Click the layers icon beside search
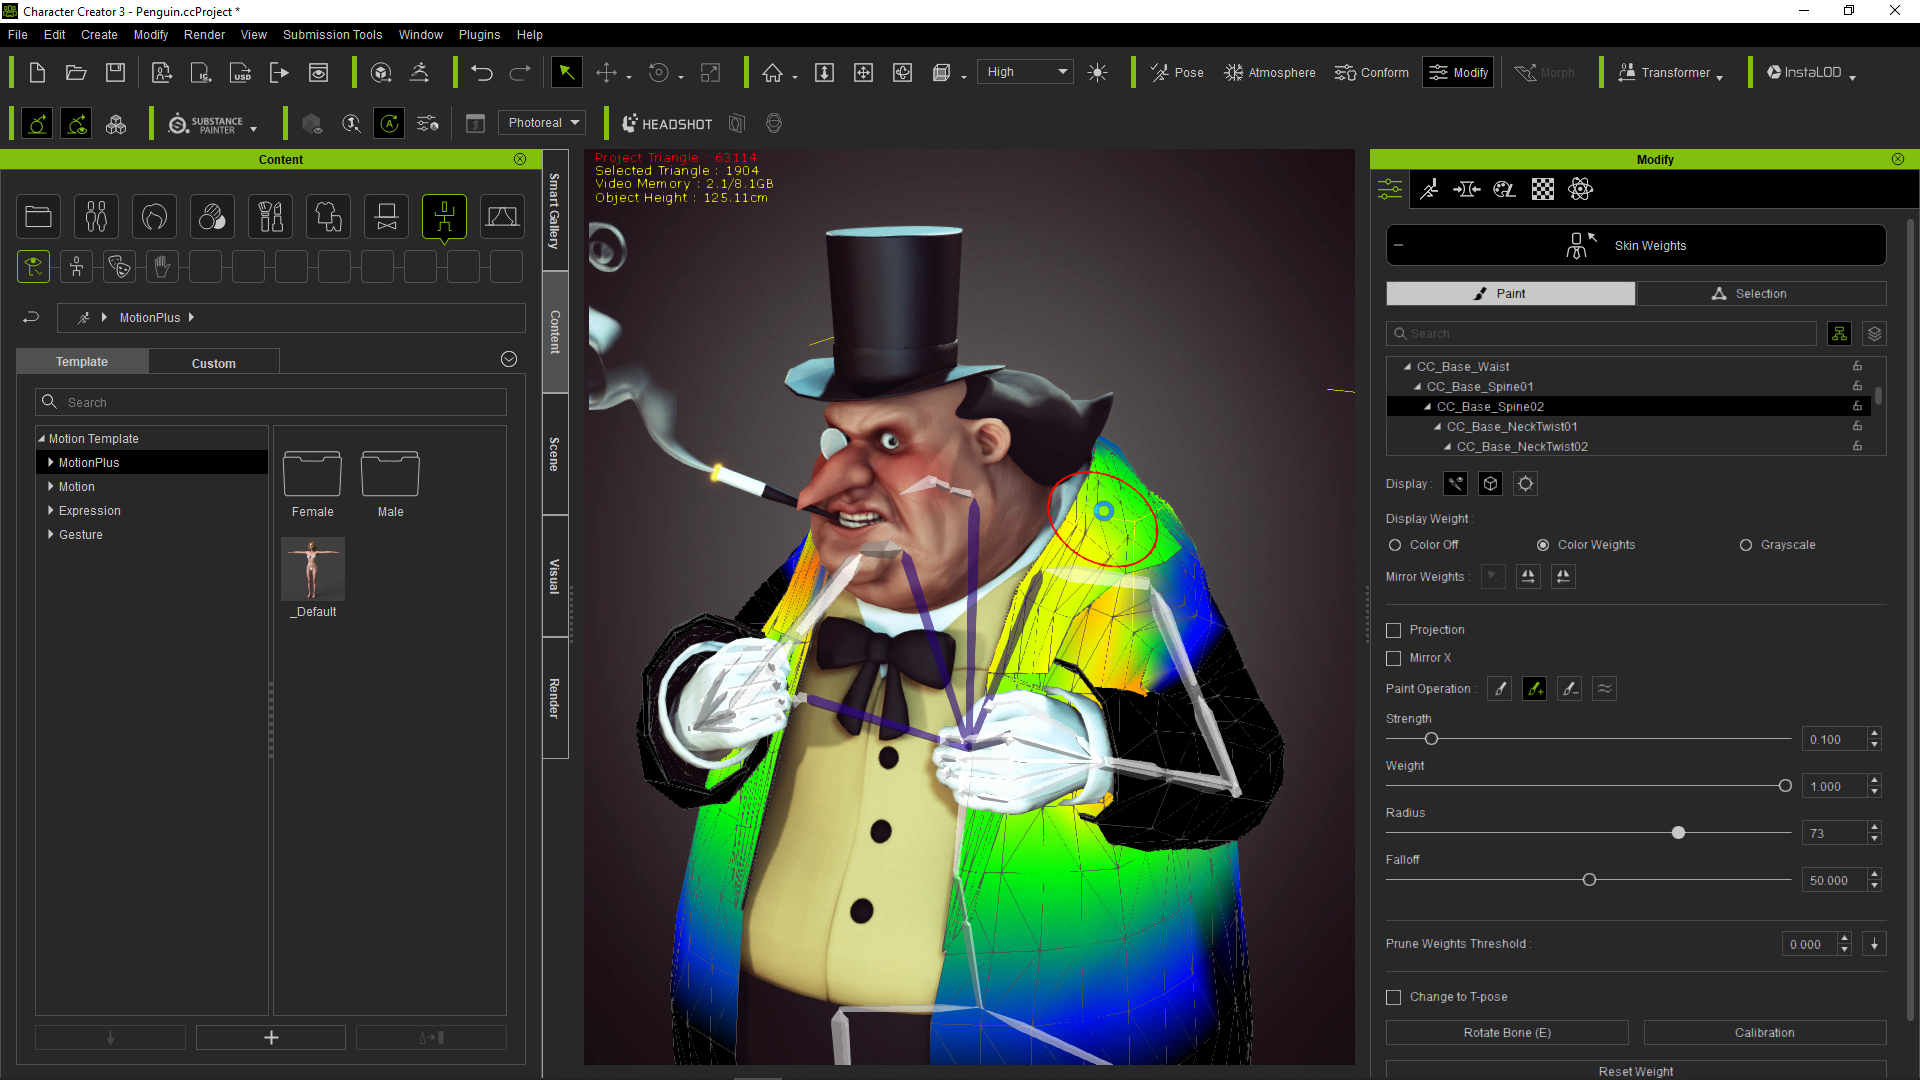The width and height of the screenshot is (1920, 1080). pyautogui.click(x=1875, y=334)
